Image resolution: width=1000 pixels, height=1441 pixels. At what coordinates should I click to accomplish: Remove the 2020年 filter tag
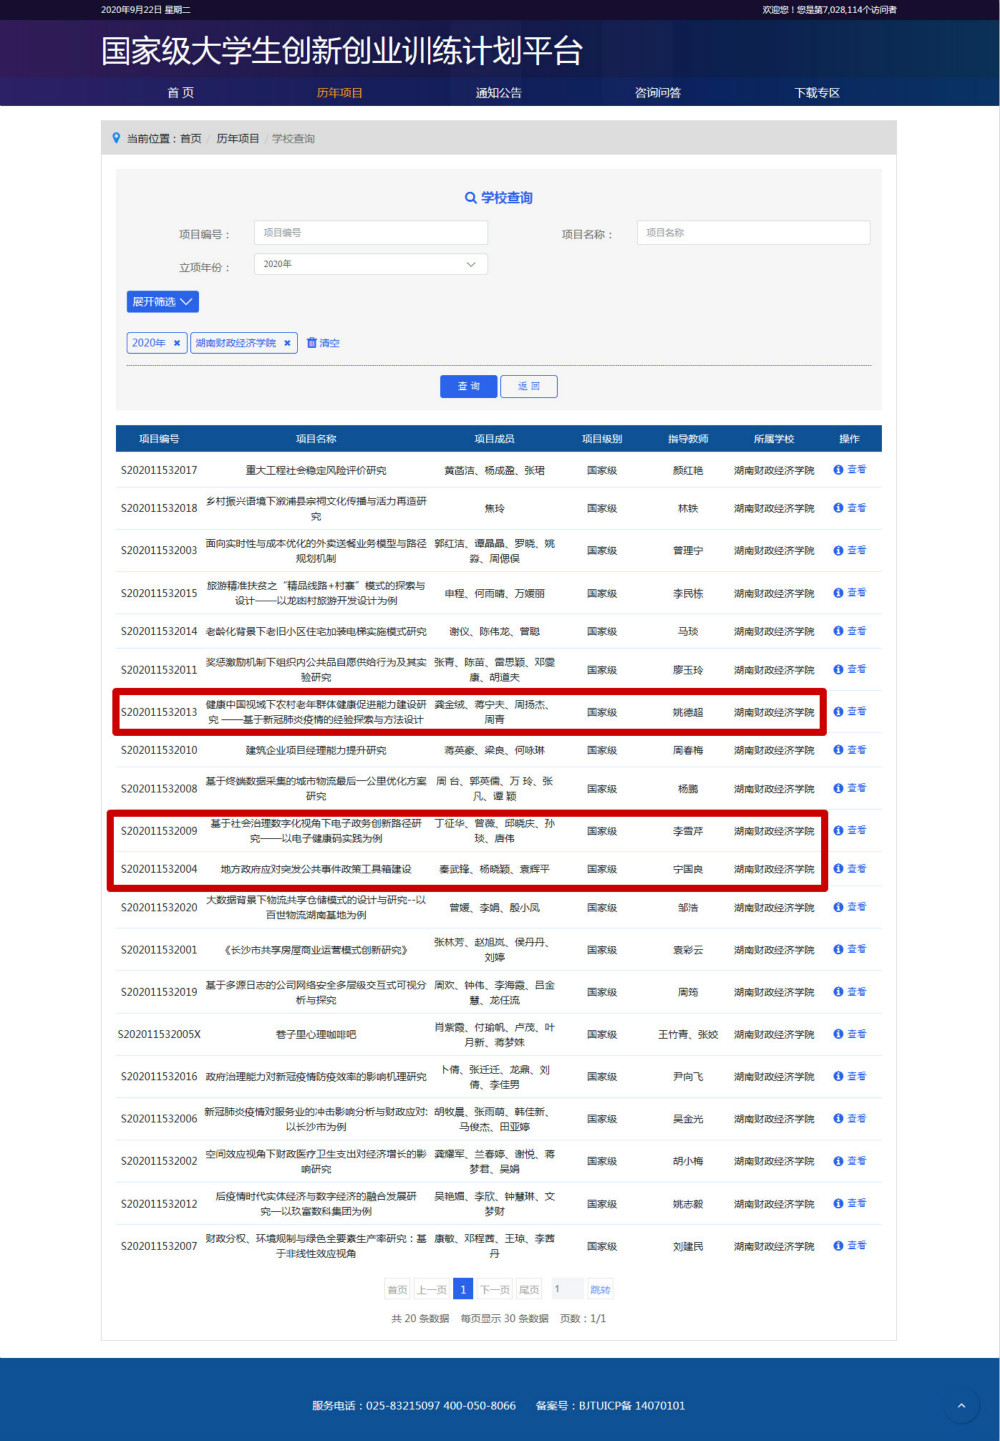(177, 343)
